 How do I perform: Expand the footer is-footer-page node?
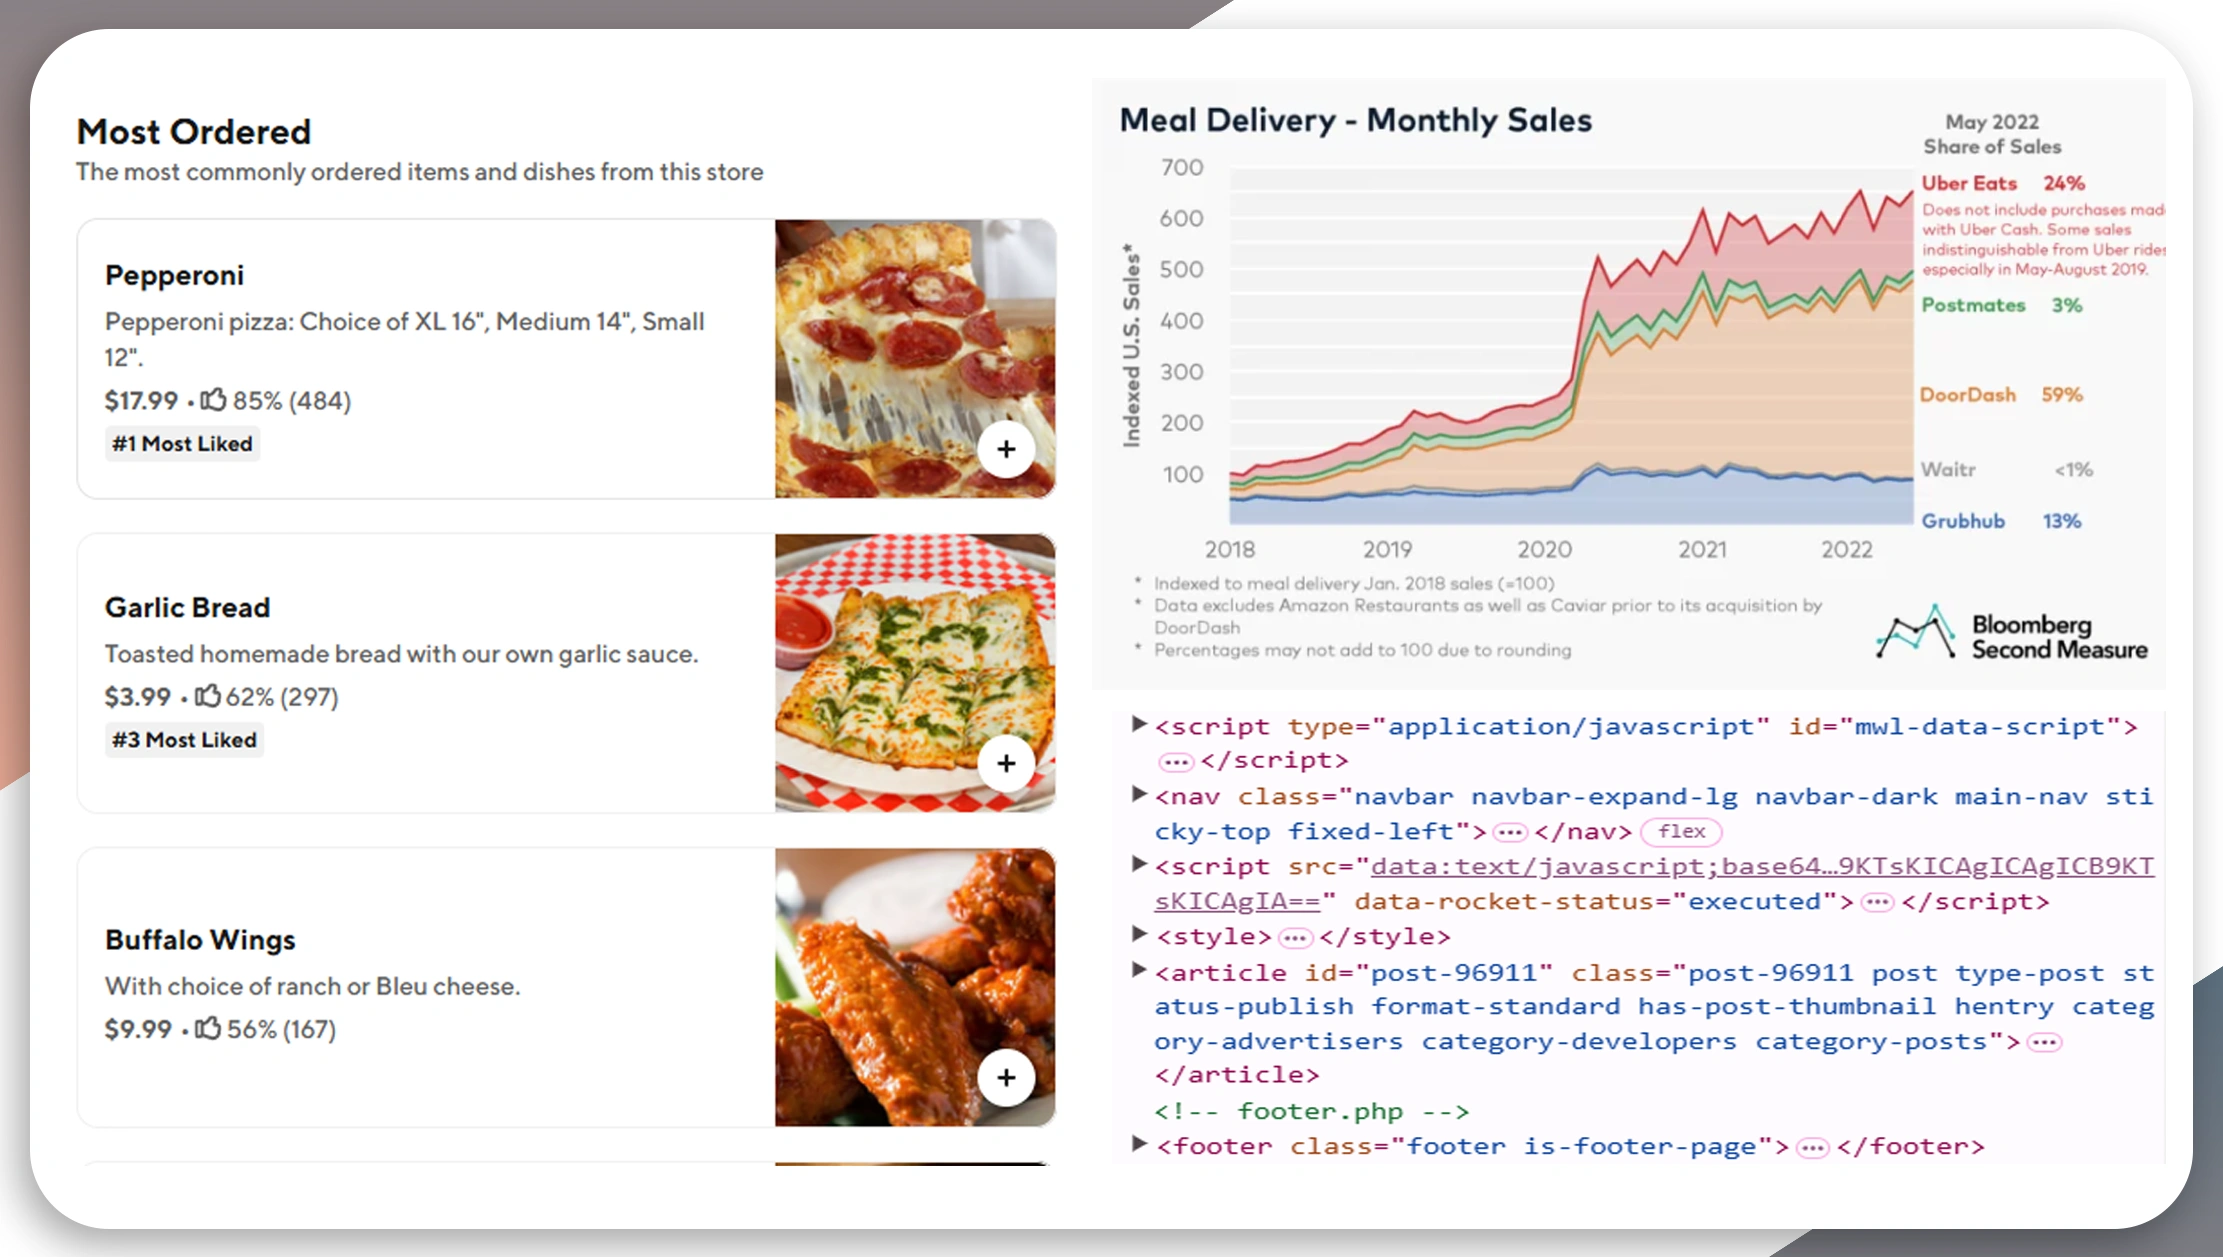[x=1138, y=1144]
